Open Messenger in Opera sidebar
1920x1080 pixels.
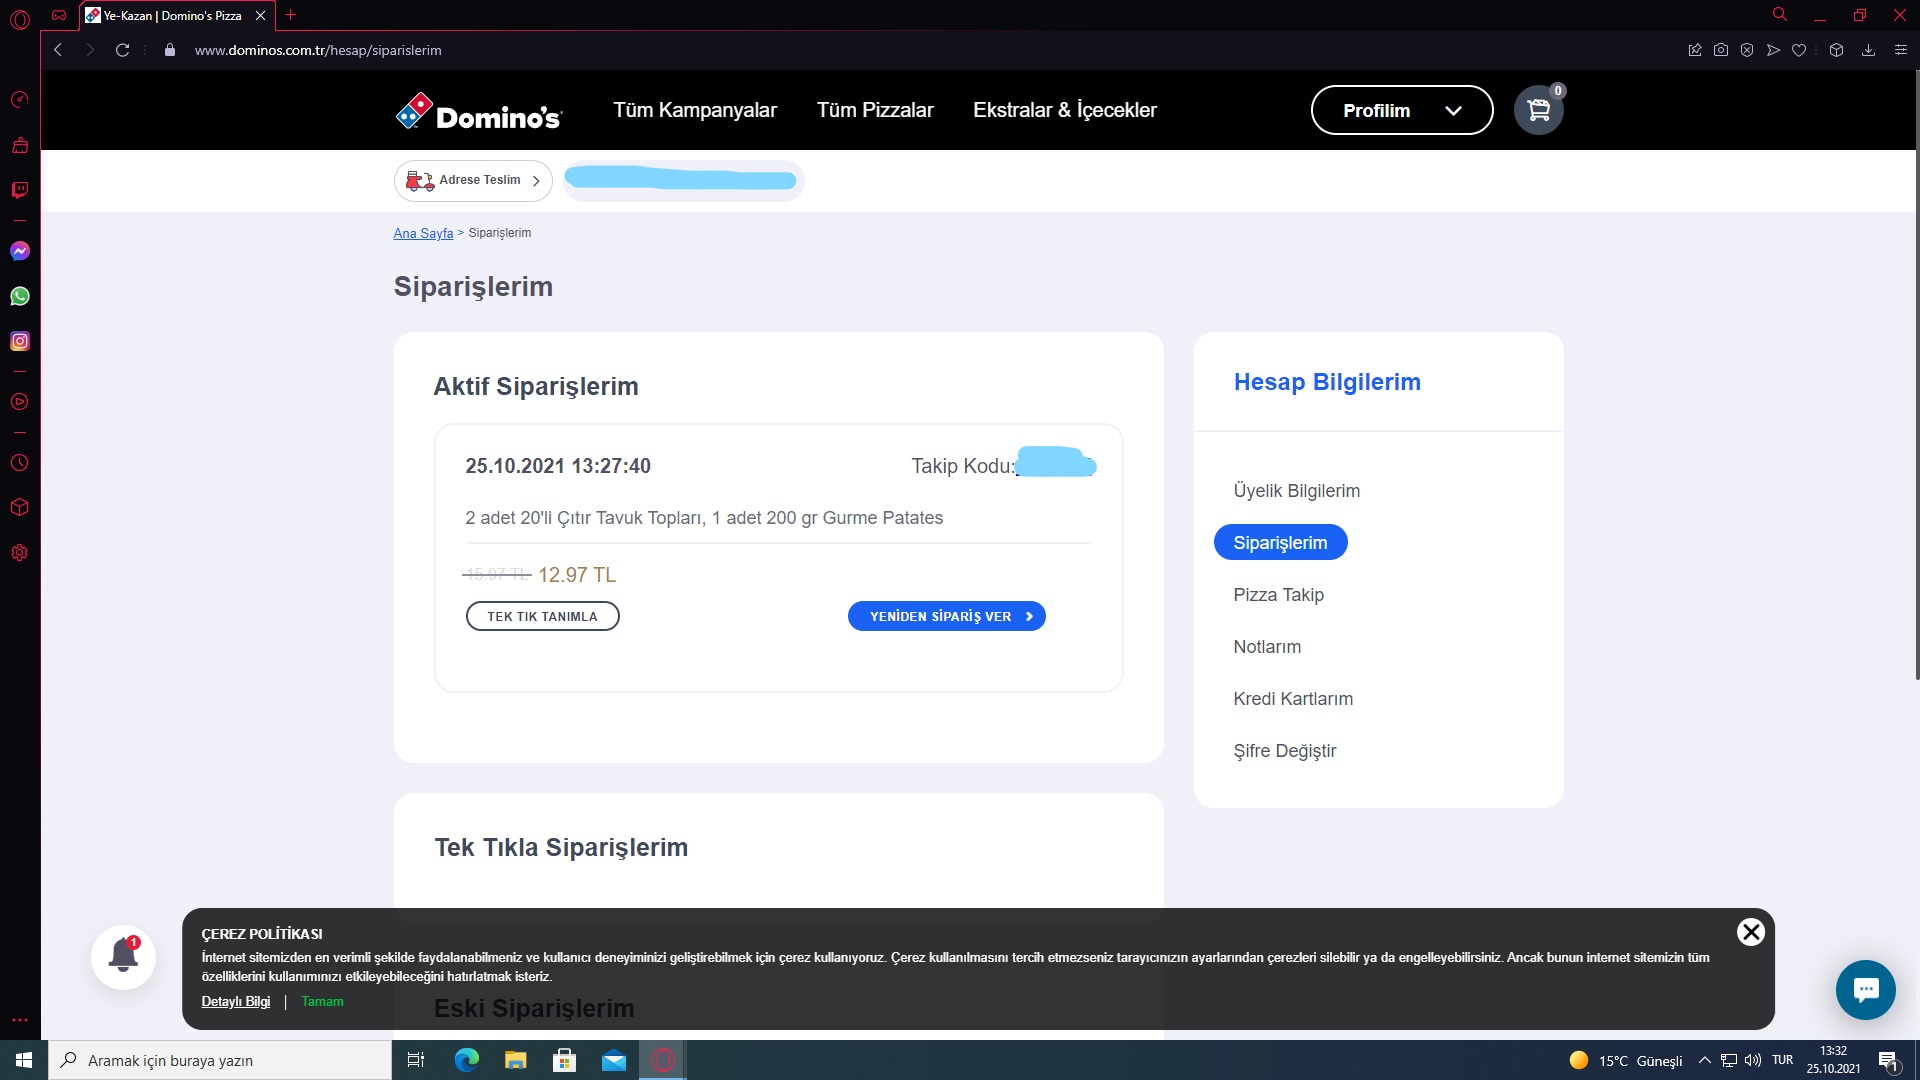(x=20, y=251)
